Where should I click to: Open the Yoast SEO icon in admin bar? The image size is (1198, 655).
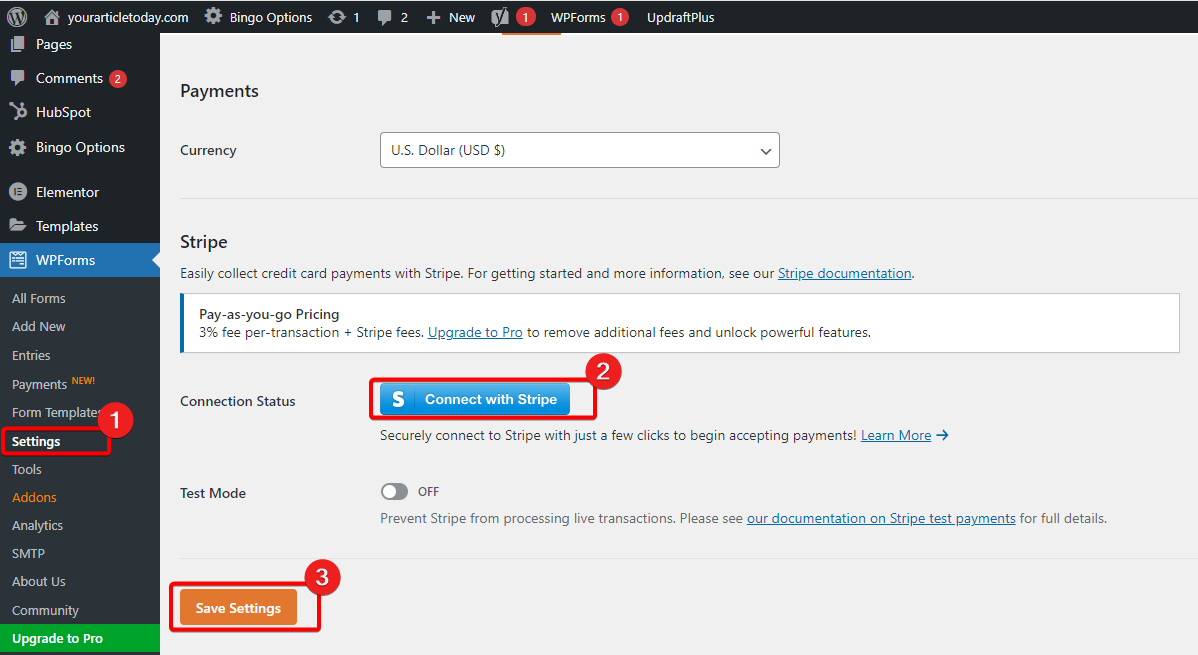(500, 17)
